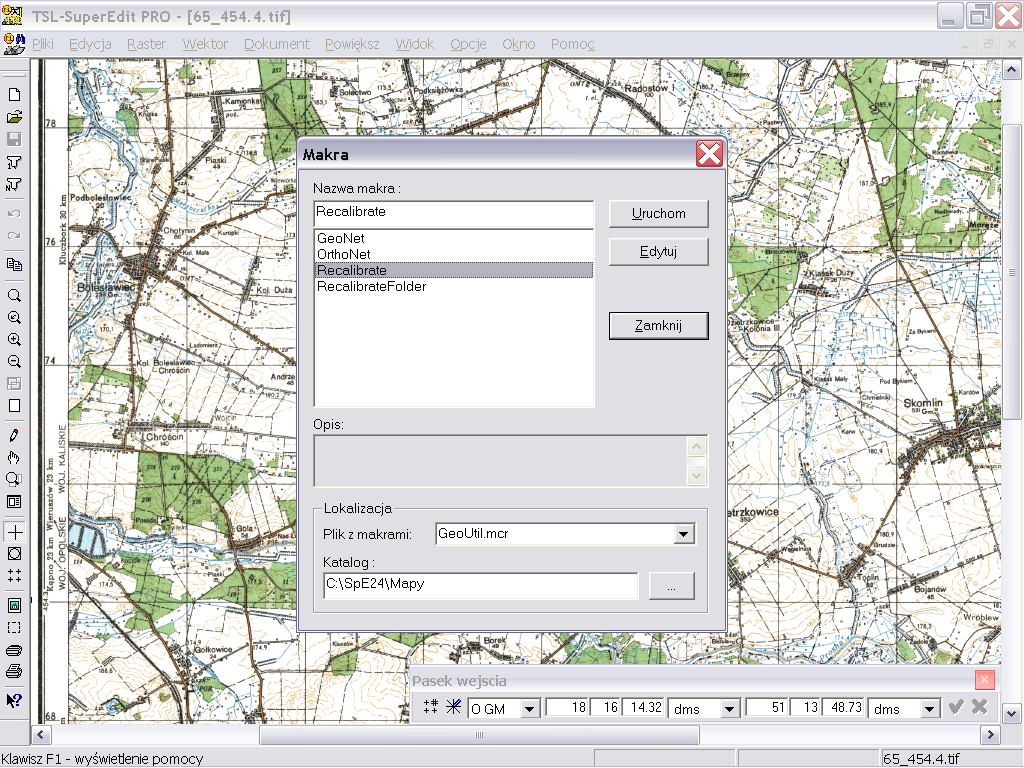This screenshot has width=1024, height=768.
Task: Open the first dms units dropdown
Action: click(x=730, y=709)
